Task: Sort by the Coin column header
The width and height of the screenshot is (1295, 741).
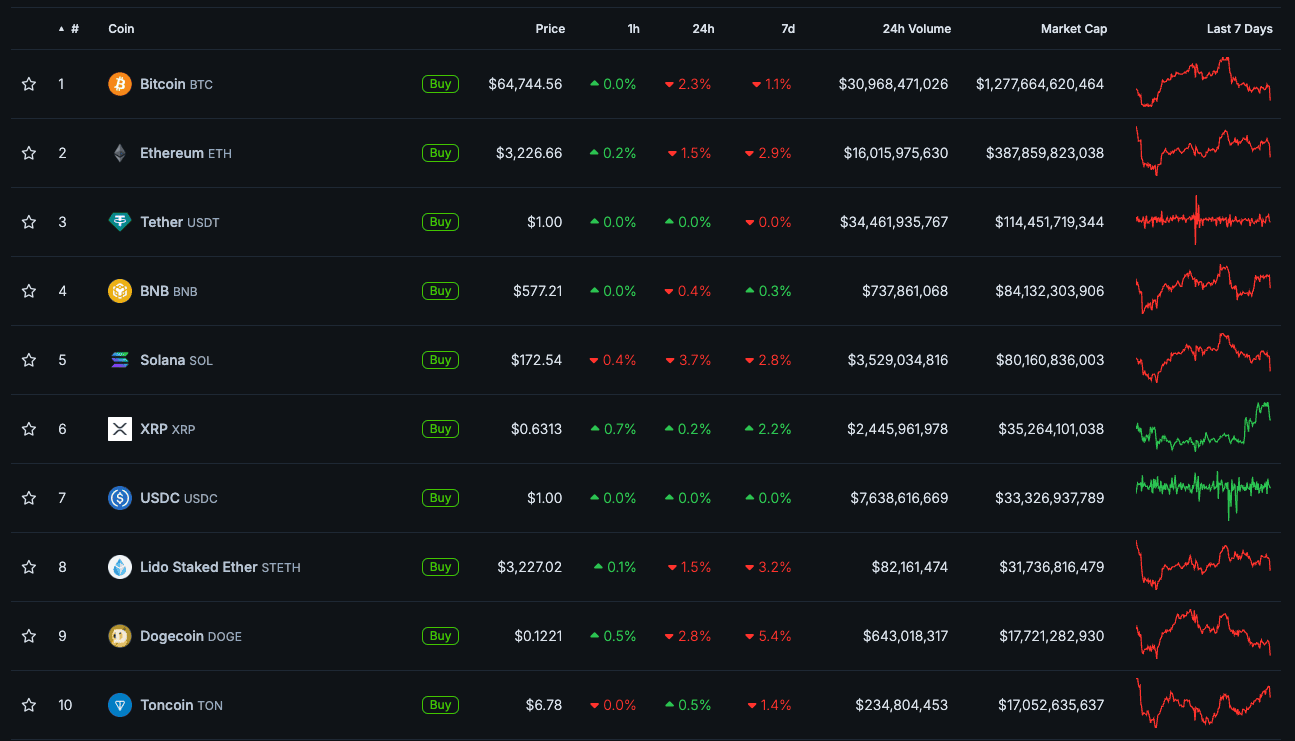Action: 121,29
